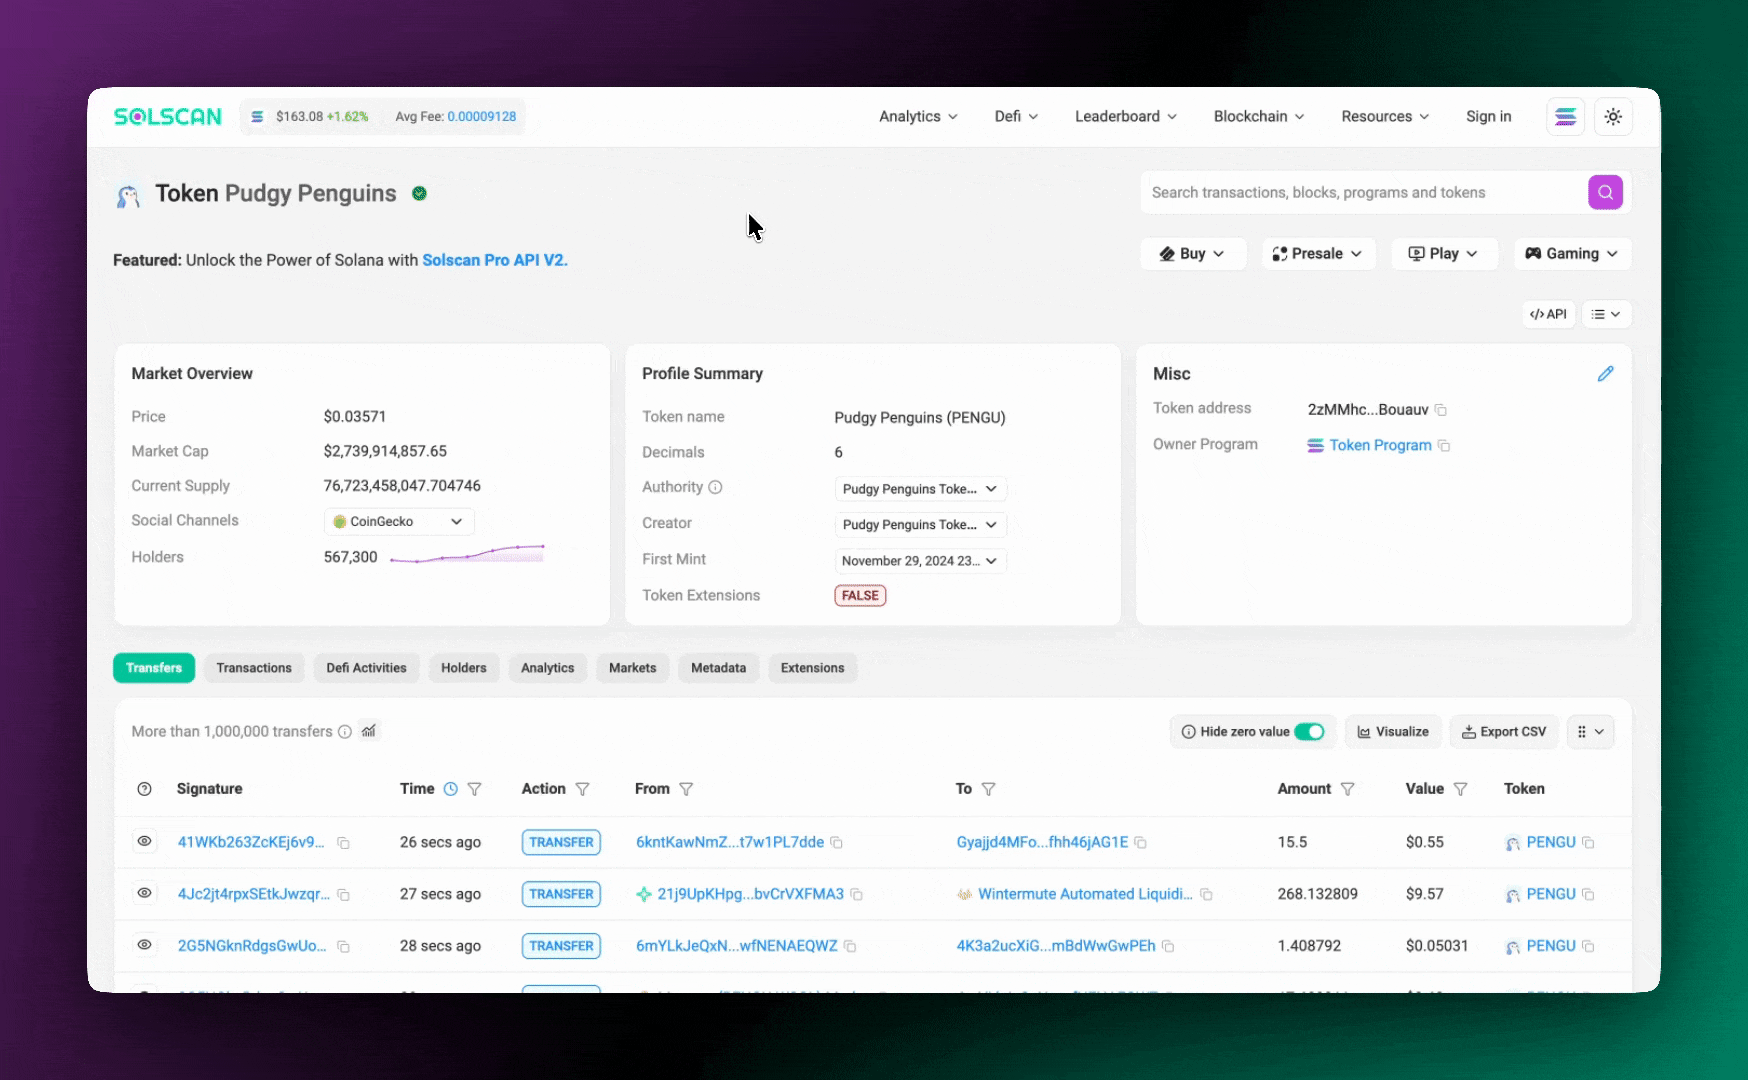Image resolution: width=1748 pixels, height=1080 pixels.
Task: Switch to the Holders tab
Action: point(463,668)
